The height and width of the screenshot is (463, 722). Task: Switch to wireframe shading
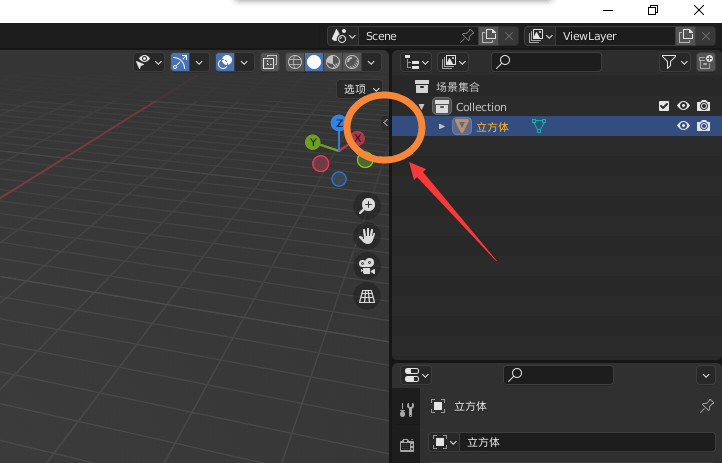pos(295,62)
